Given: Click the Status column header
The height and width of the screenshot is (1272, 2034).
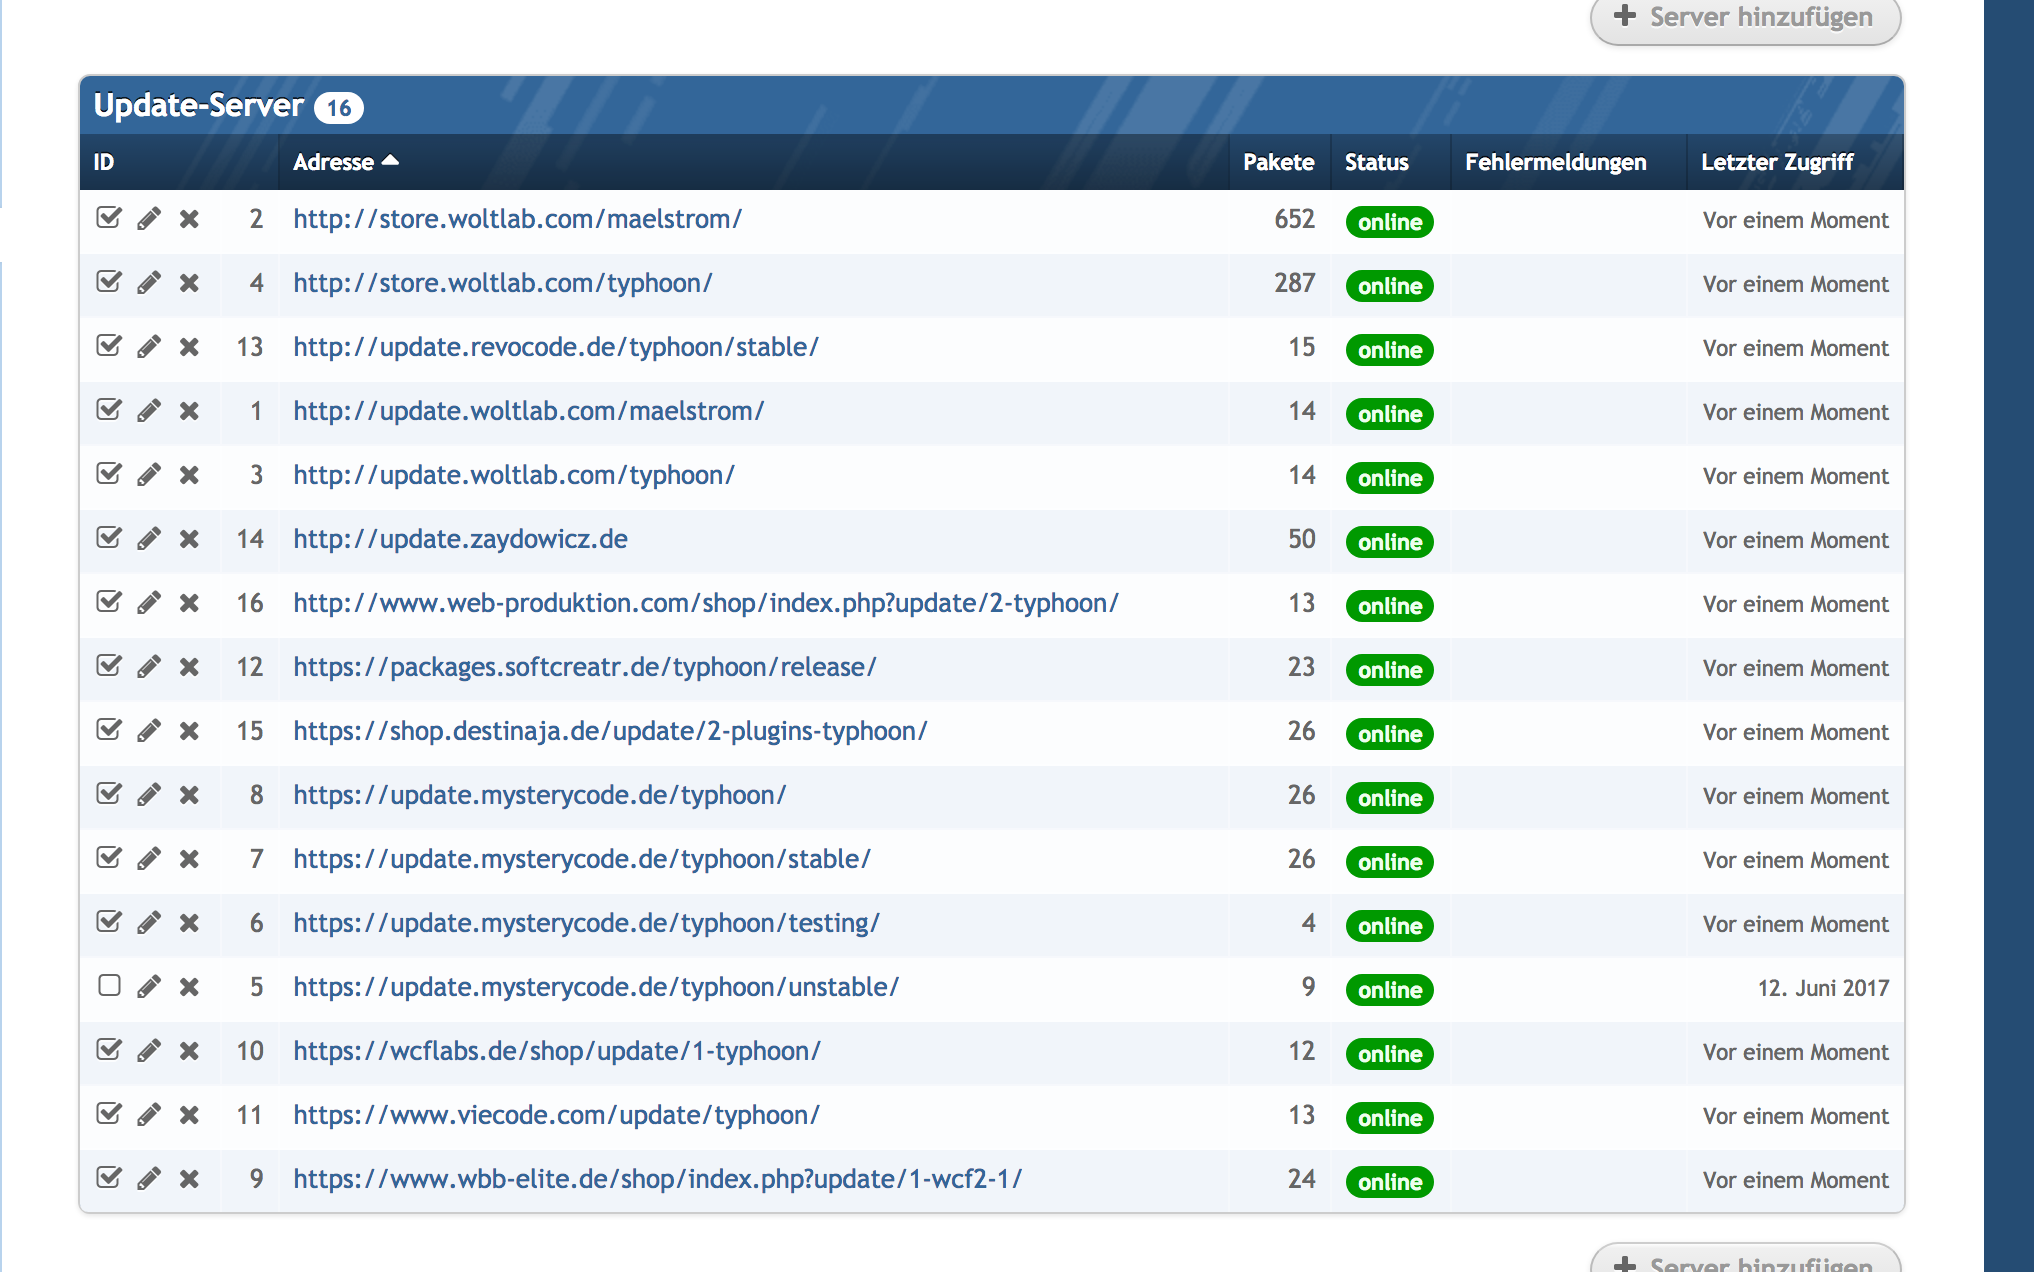Looking at the screenshot, I should (x=1375, y=162).
